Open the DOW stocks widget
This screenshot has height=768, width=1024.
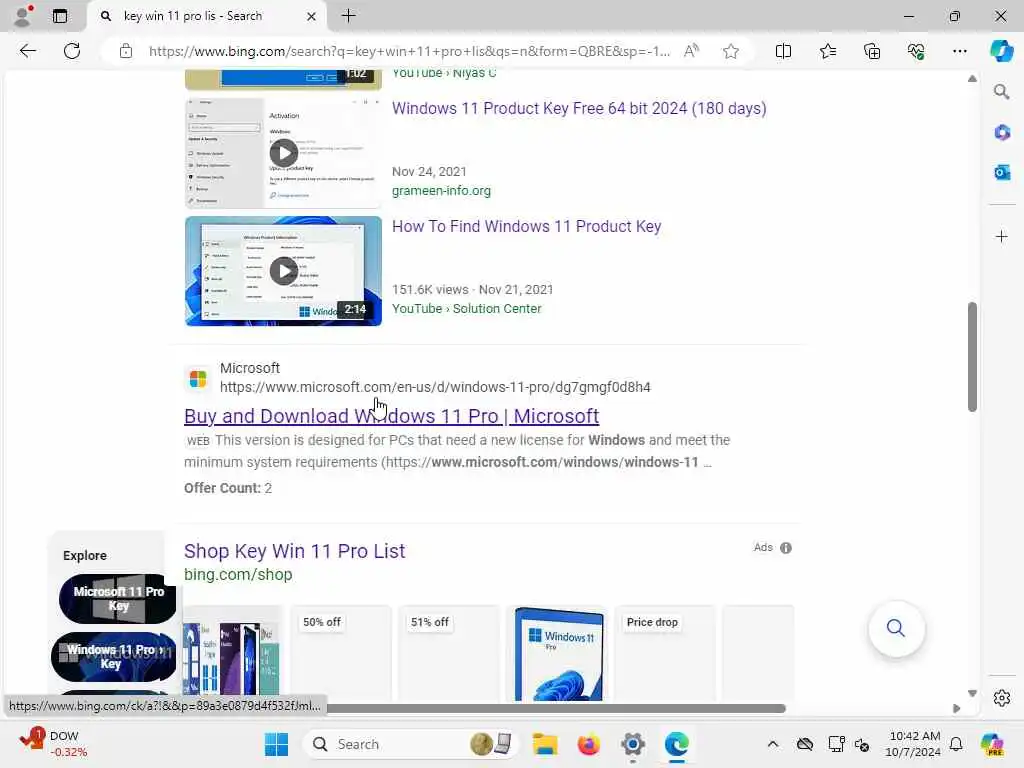54,744
